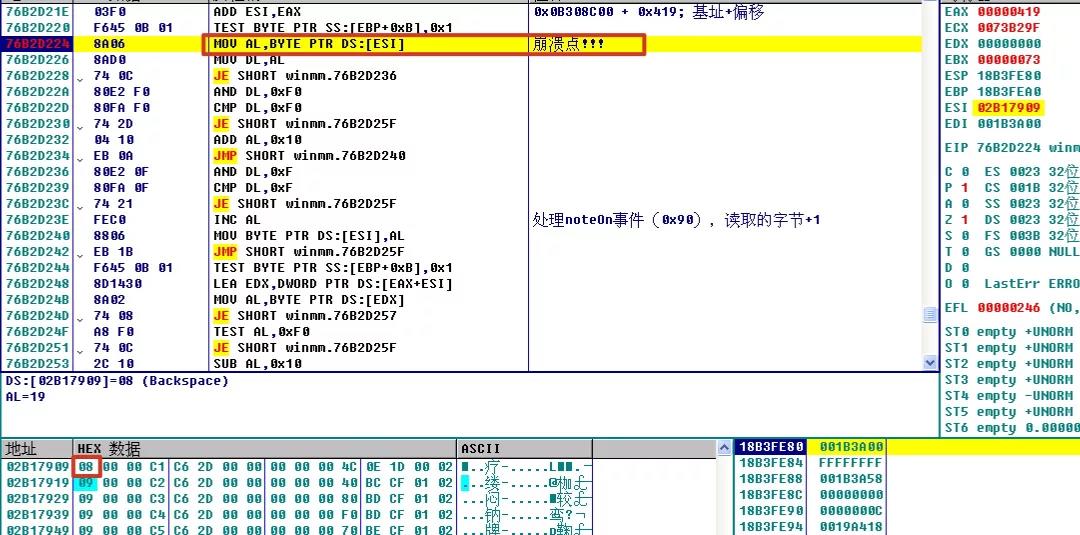Image resolution: width=1080 pixels, height=535 pixels.
Task: Select the AND DL,0xF0 instruction
Action: click(x=258, y=92)
